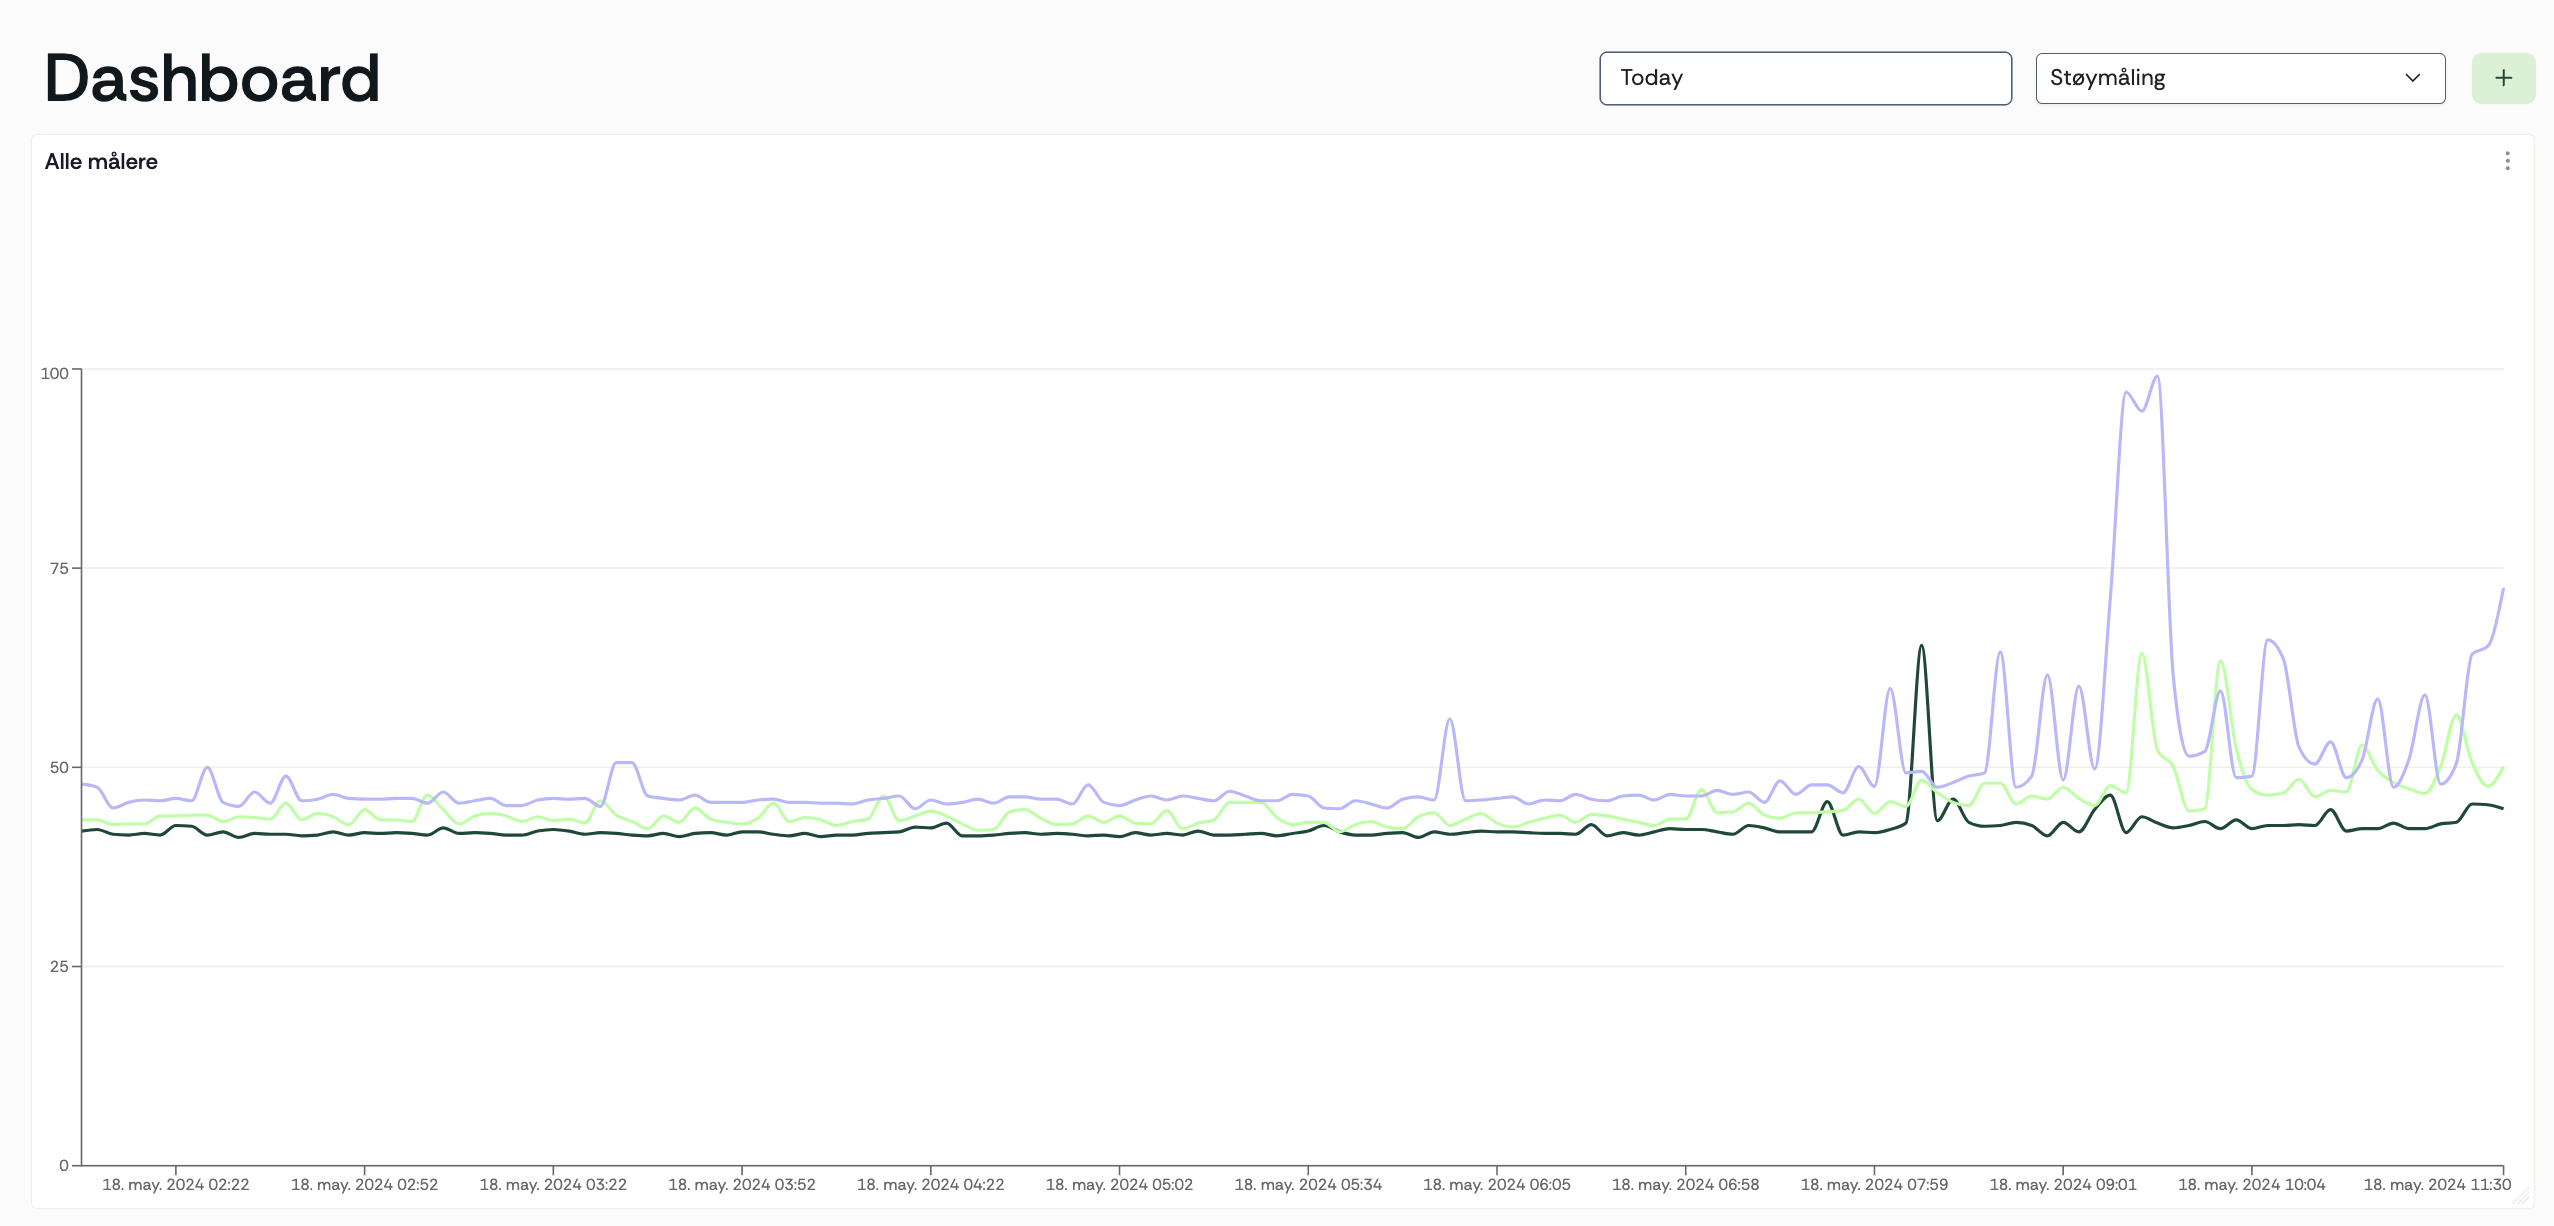
Task: Click the Dashboard heading
Action: click(x=212, y=78)
